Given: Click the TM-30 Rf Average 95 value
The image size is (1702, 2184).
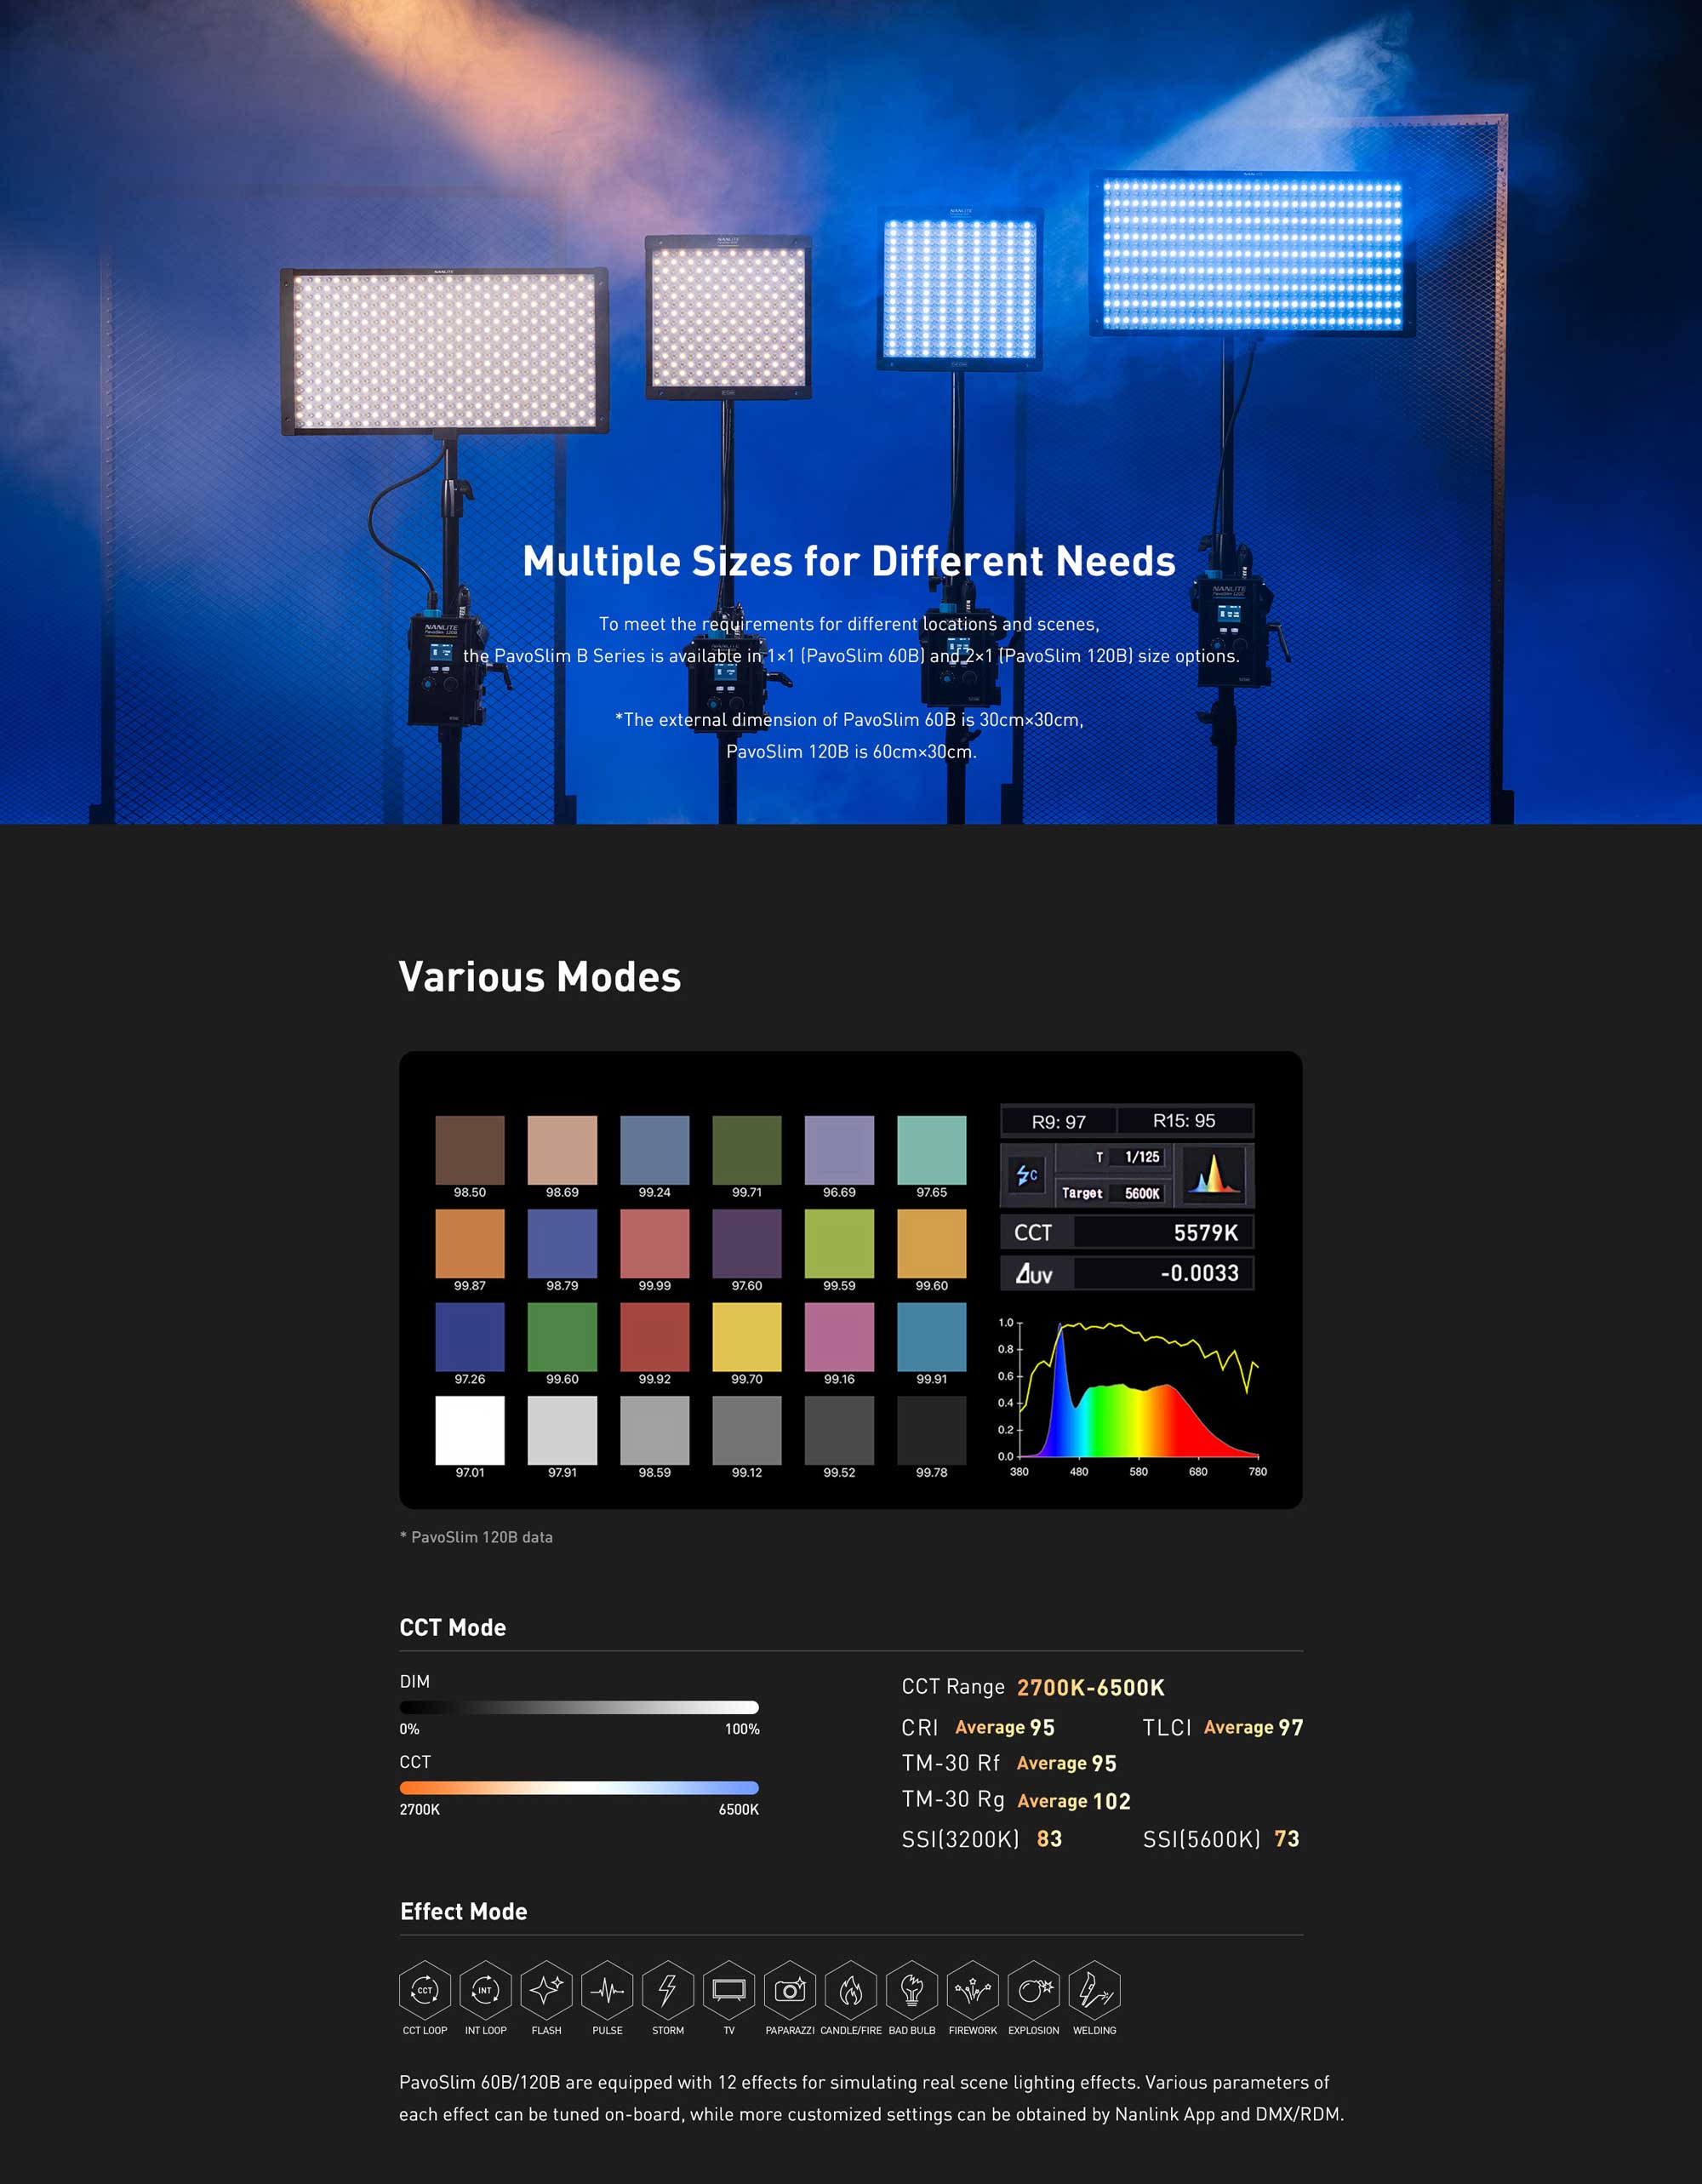Looking at the screenshot, I should [x=1067, y=1763].
